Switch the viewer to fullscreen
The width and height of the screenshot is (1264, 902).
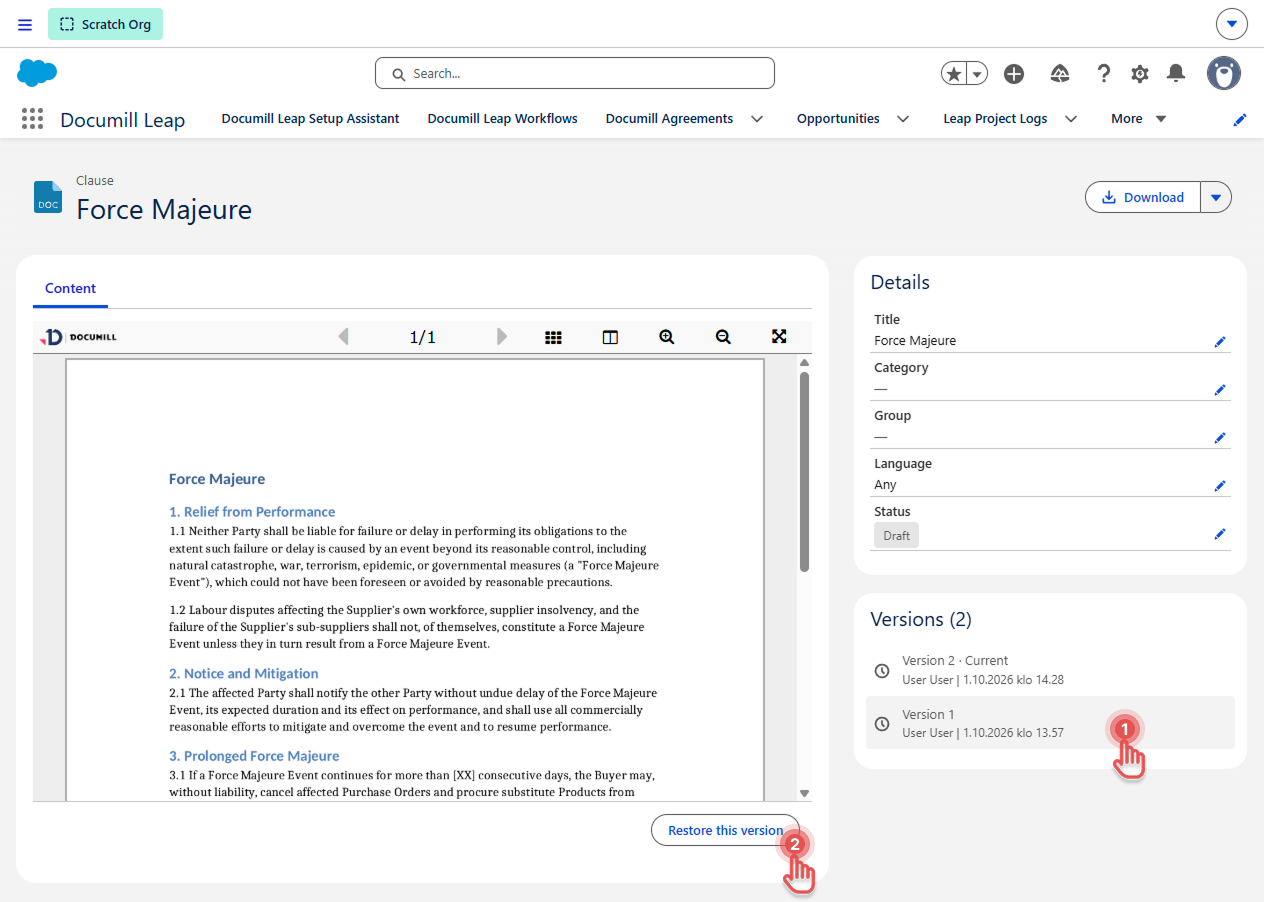point(780,337)
